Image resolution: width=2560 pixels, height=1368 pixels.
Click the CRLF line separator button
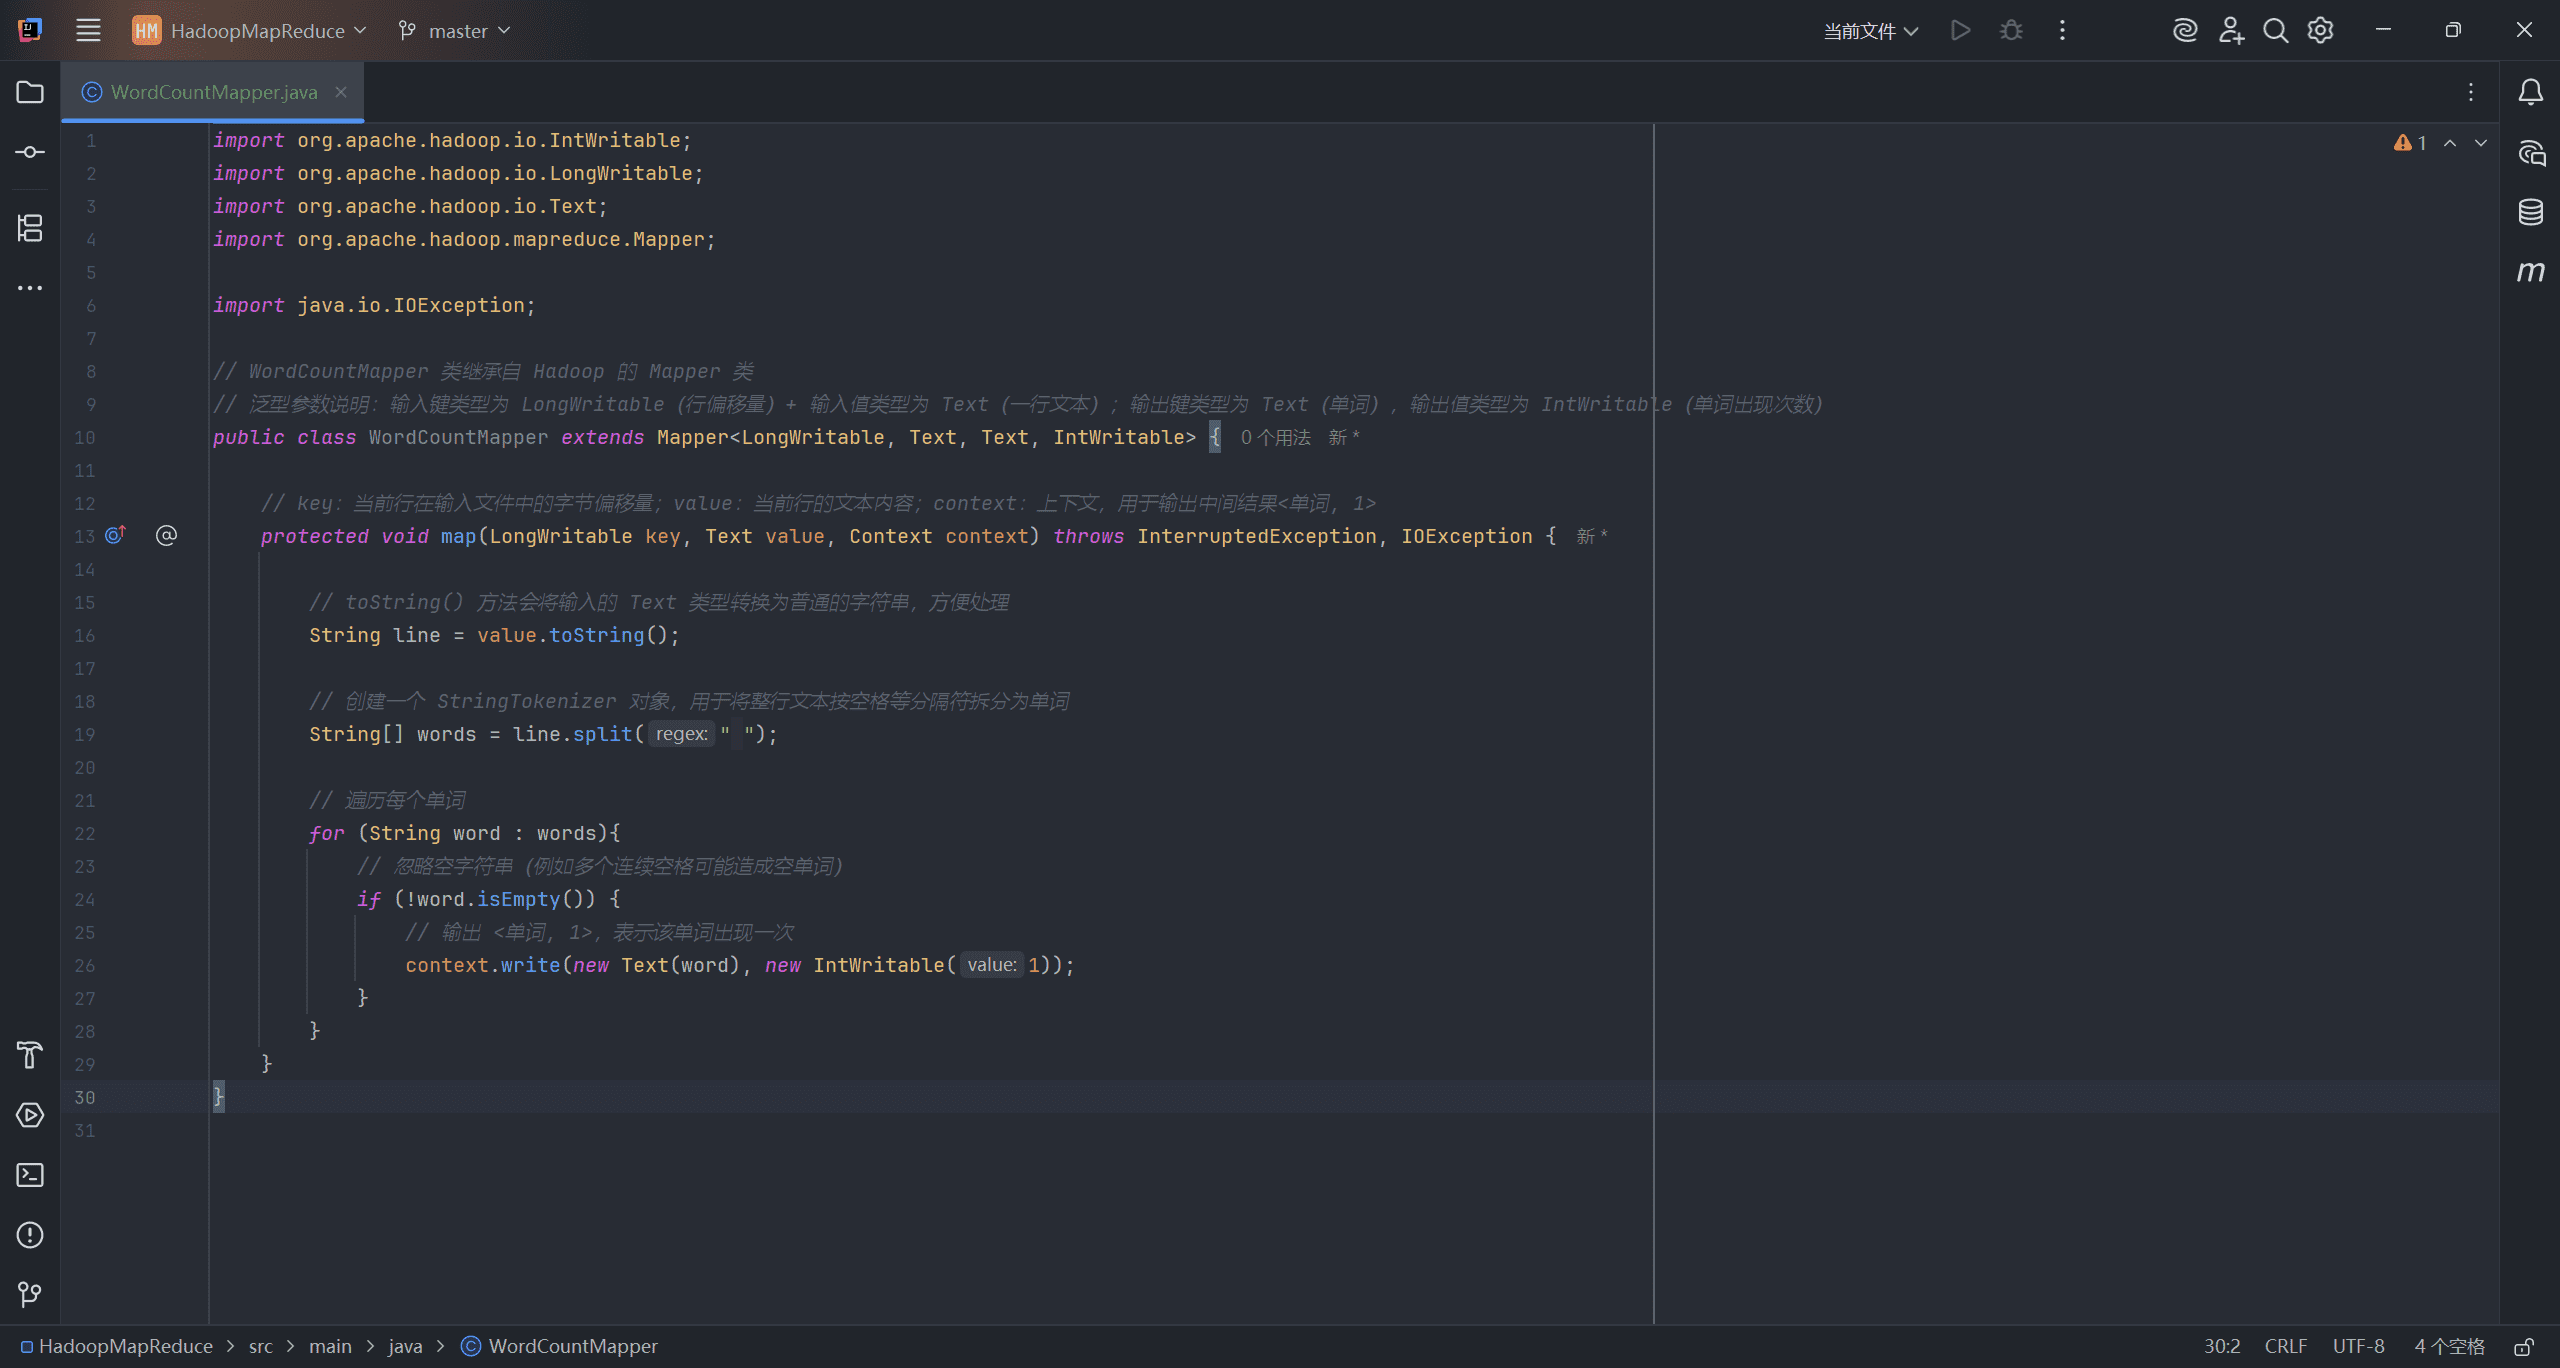click(x=2285, y=1347)
